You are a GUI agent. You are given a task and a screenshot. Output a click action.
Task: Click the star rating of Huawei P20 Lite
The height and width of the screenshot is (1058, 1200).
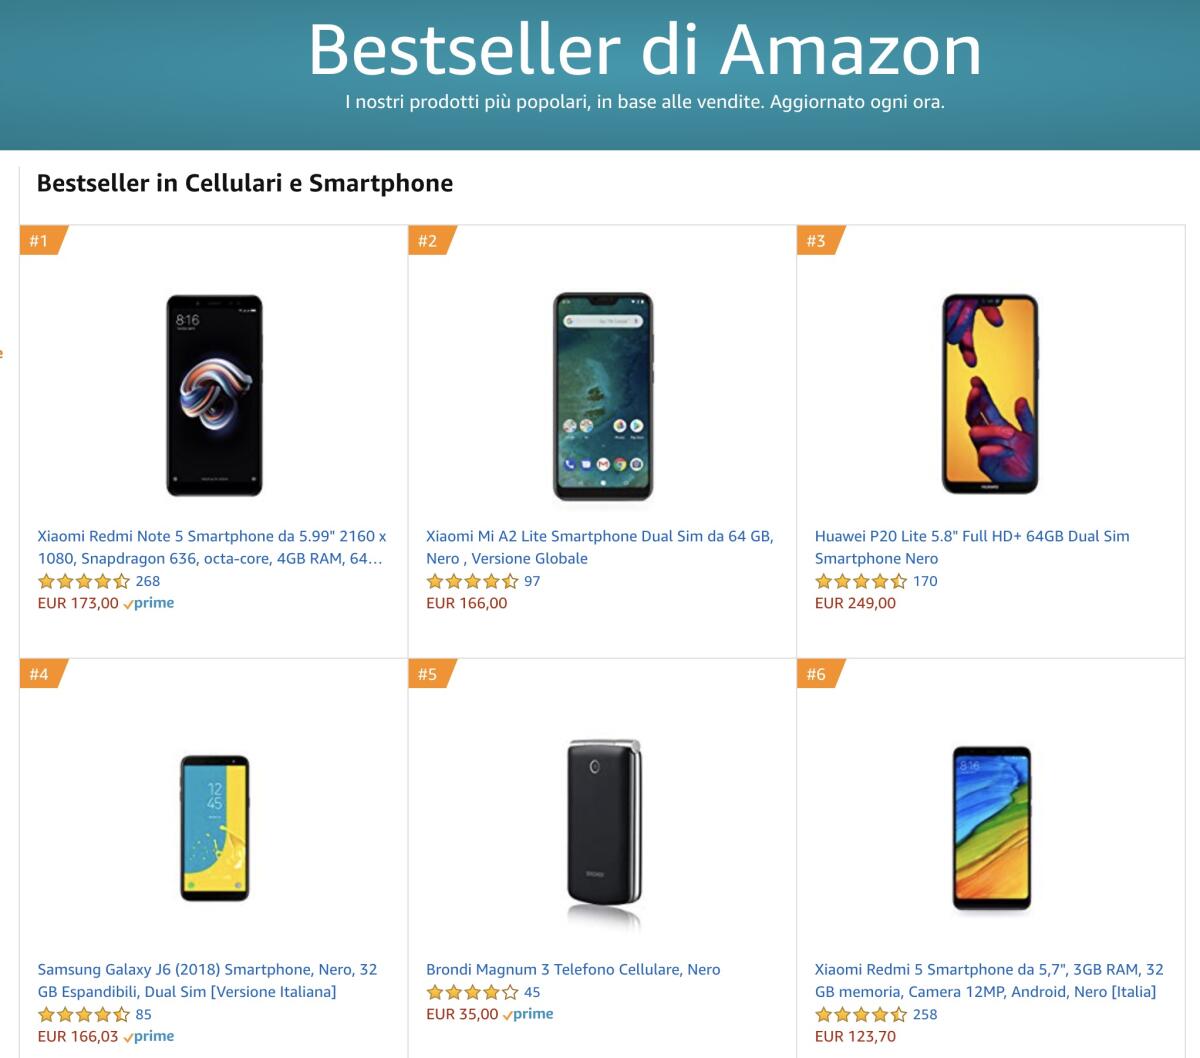(x=858, y=580)
